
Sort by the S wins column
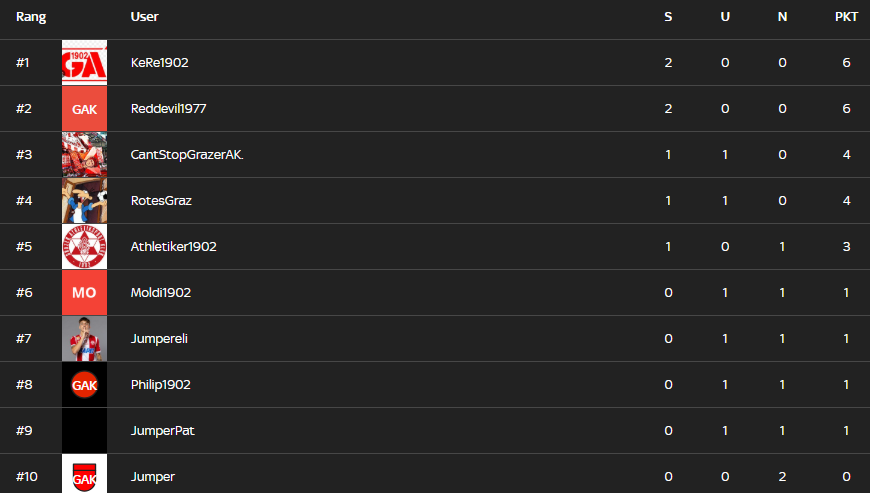668,17
